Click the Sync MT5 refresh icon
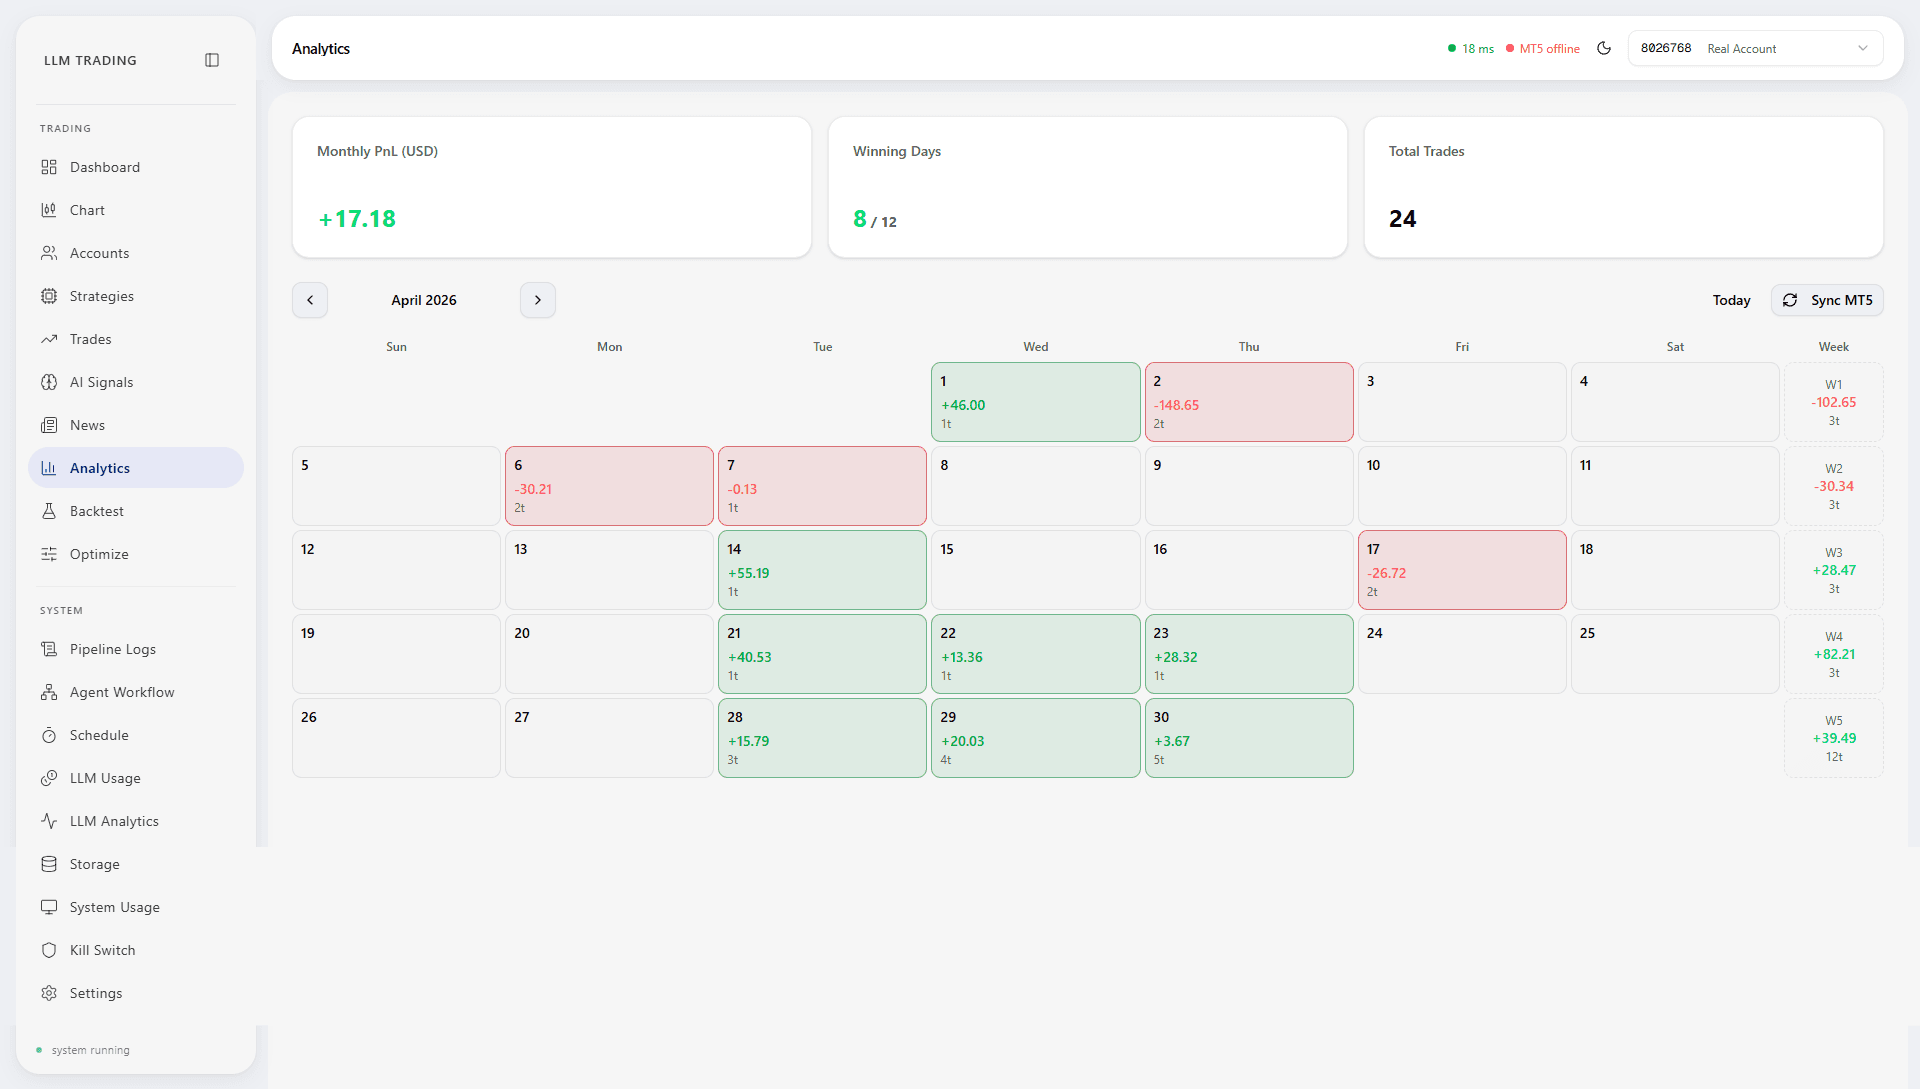The height and width of the screenshot is (1089, 1920). point(1790,300)
